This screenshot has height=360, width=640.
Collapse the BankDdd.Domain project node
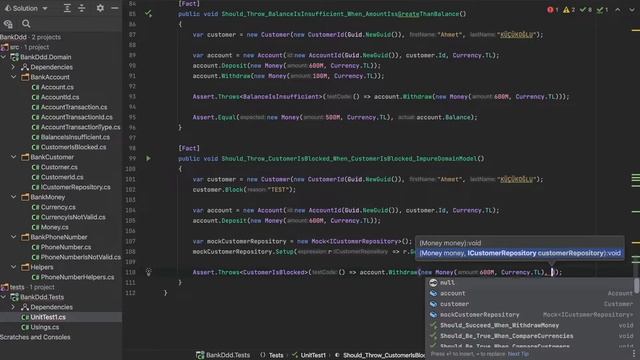pos(4,57)
